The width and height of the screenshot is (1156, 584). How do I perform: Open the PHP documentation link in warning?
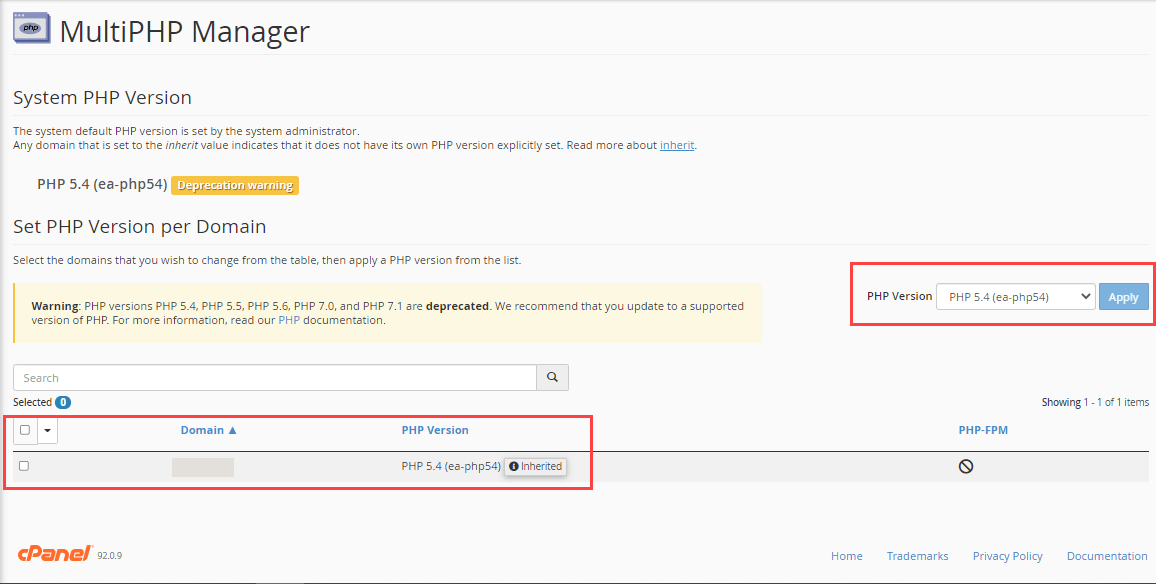(289, 320)
